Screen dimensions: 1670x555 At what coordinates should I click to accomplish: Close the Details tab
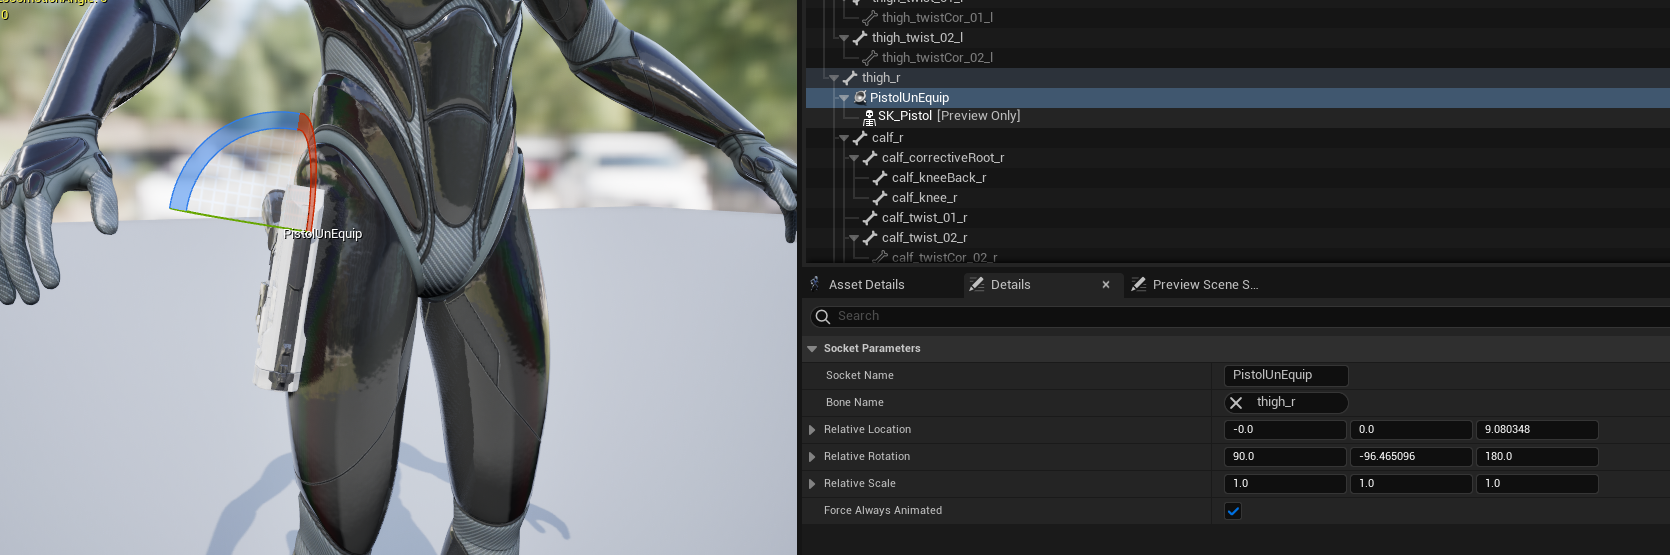pos(1106,284)
